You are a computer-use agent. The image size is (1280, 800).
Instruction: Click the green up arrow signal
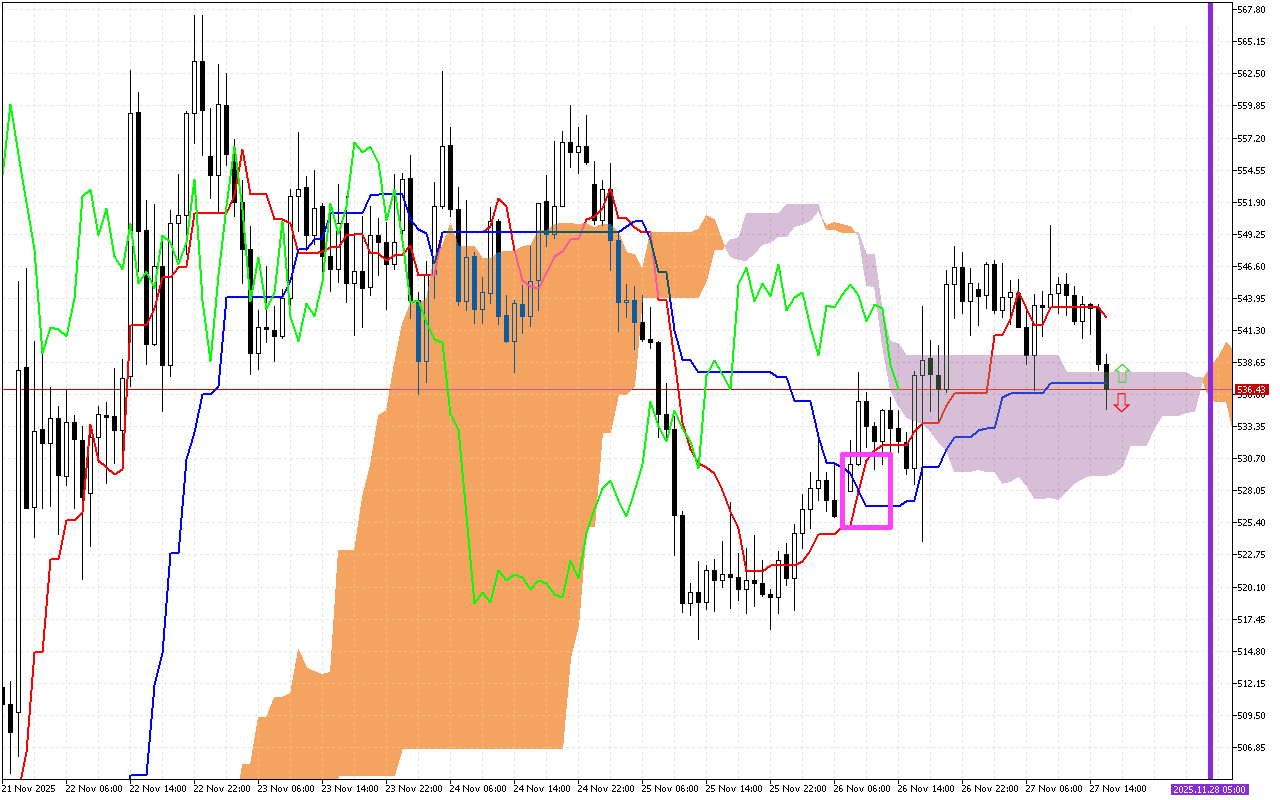(1122, 374)
